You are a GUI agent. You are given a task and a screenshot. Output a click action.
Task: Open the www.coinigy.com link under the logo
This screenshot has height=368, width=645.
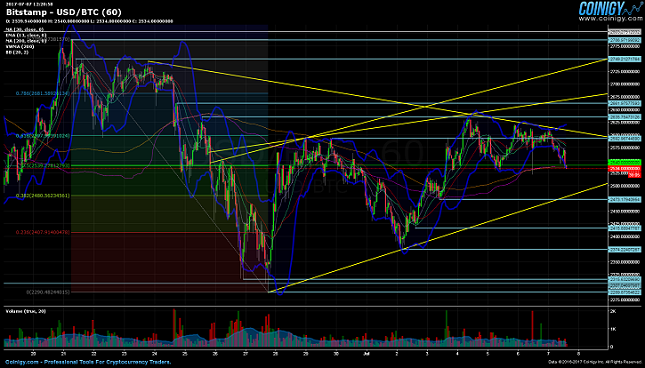pyautogui.click(x=610, y=19)
